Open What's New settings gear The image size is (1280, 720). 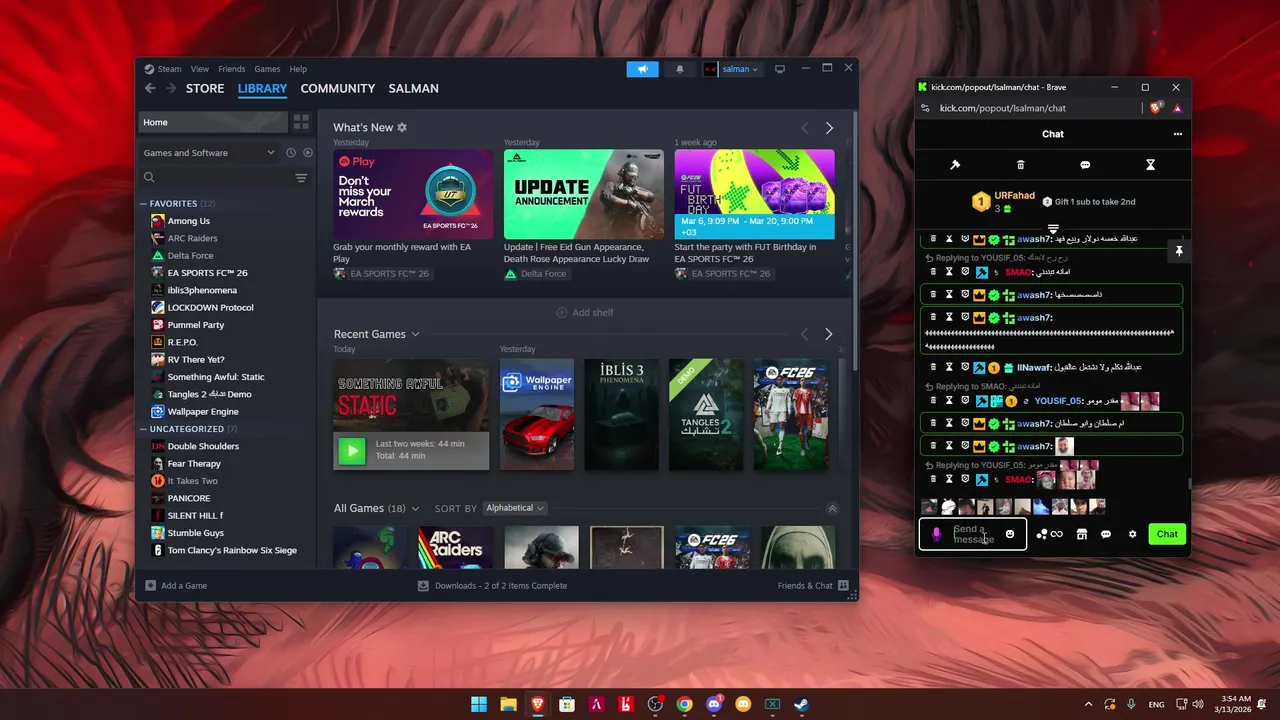pyautogui.click(x=402, y=128)
